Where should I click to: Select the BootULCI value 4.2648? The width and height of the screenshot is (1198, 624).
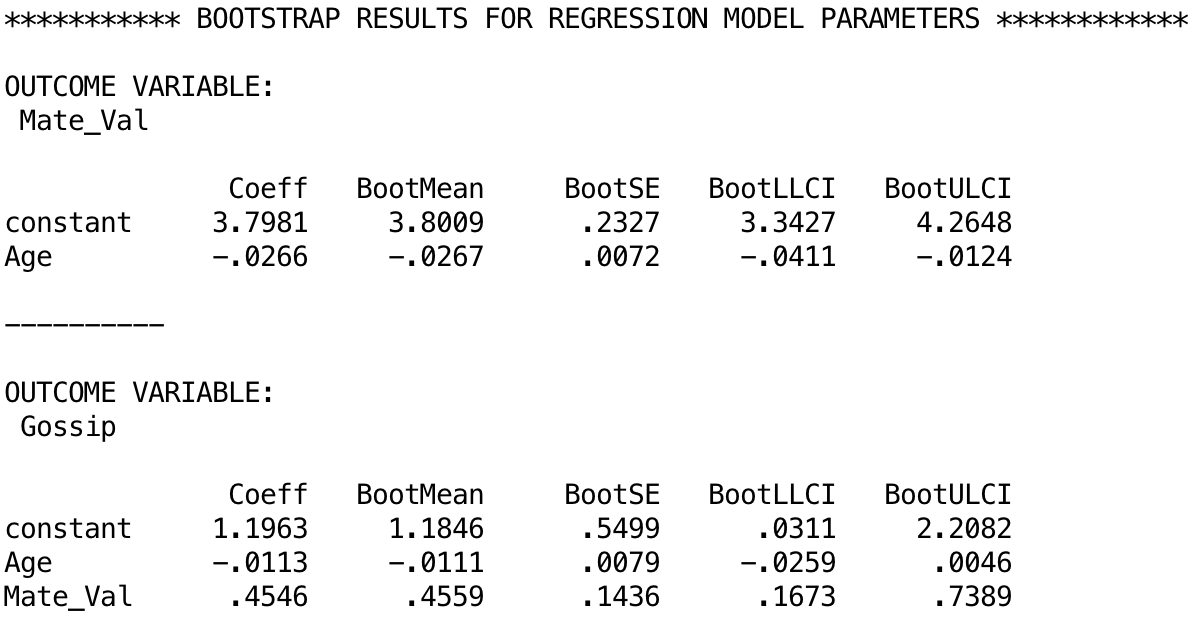[x=962, y=223]
